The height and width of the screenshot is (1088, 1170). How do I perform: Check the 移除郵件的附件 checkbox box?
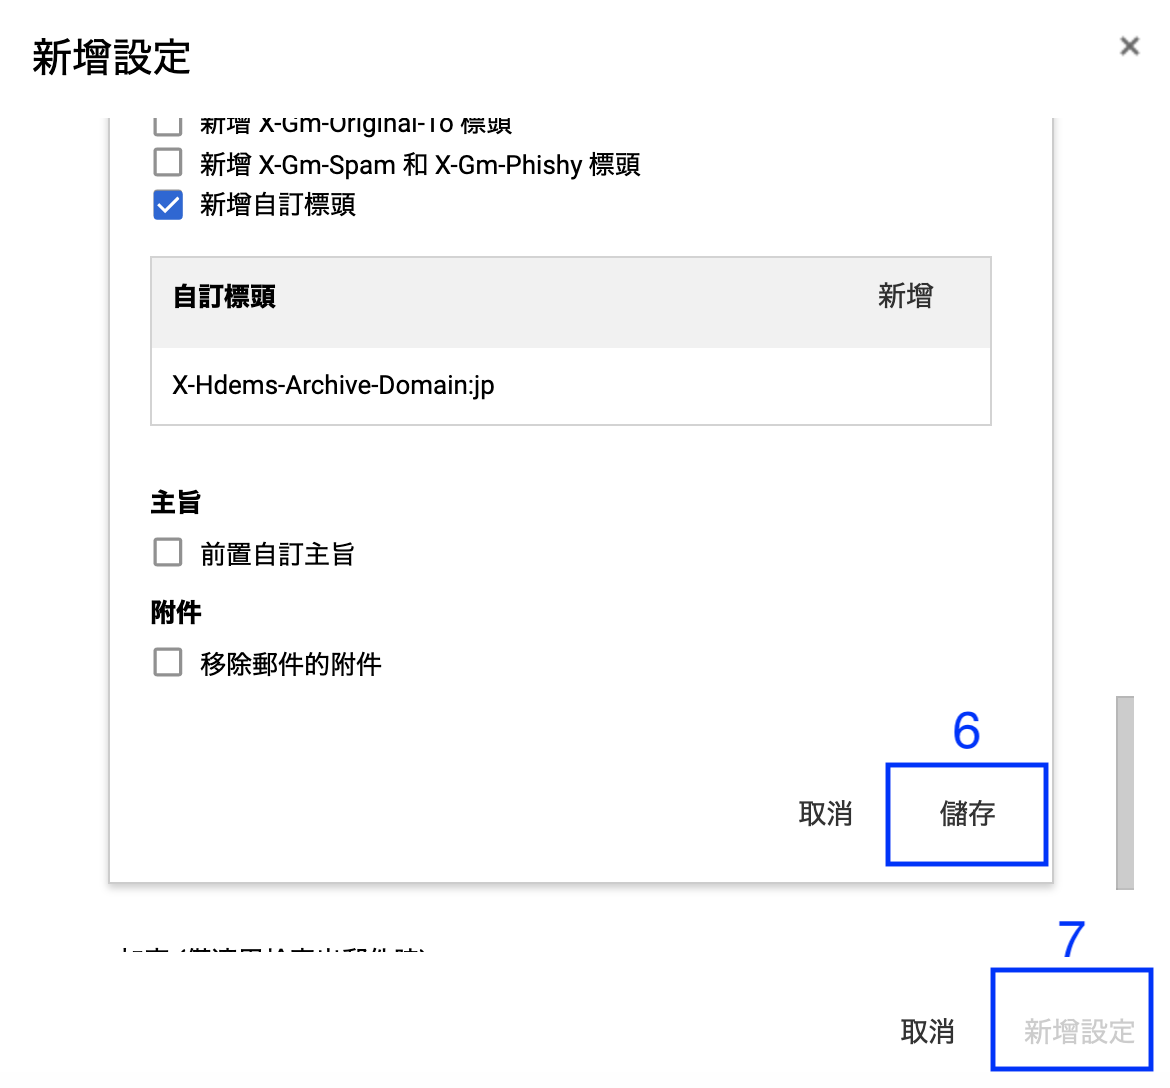(168, 662)
